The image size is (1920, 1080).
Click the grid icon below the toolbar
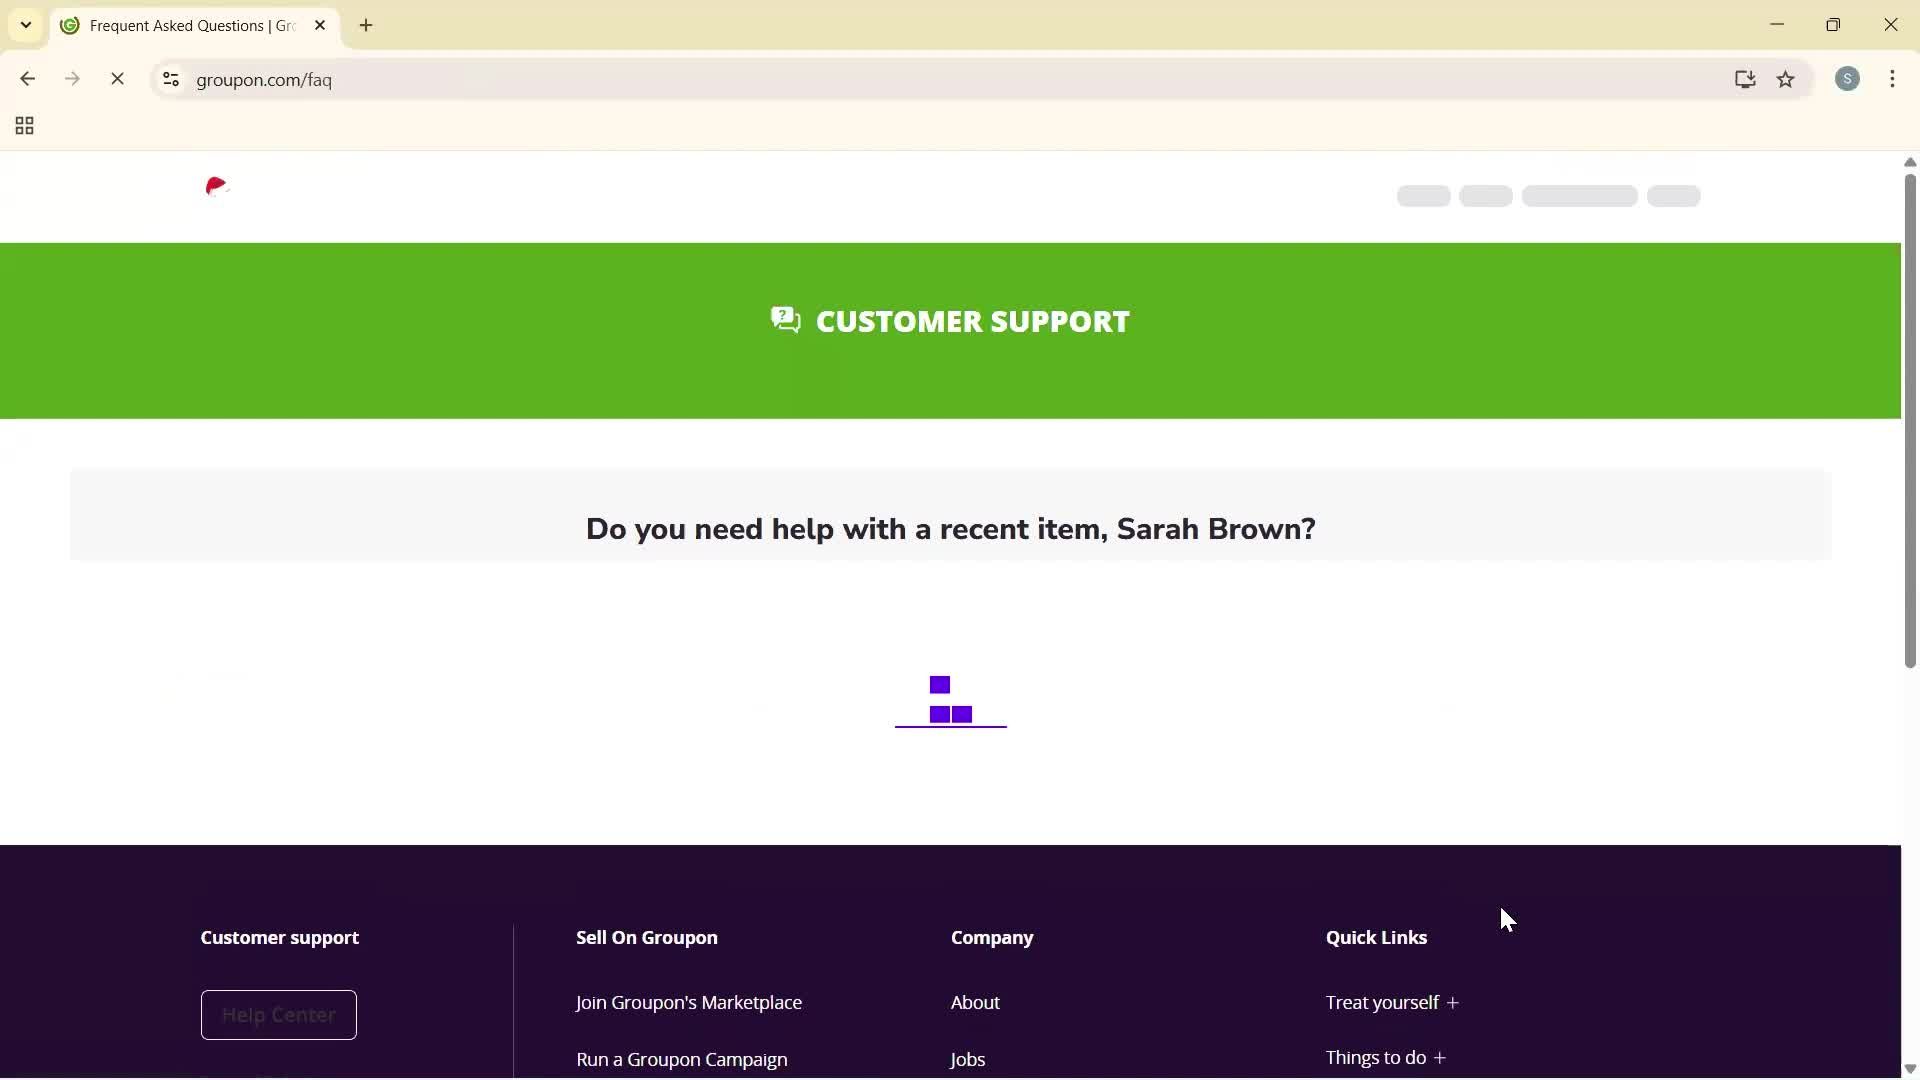click(x=23, y=125)
